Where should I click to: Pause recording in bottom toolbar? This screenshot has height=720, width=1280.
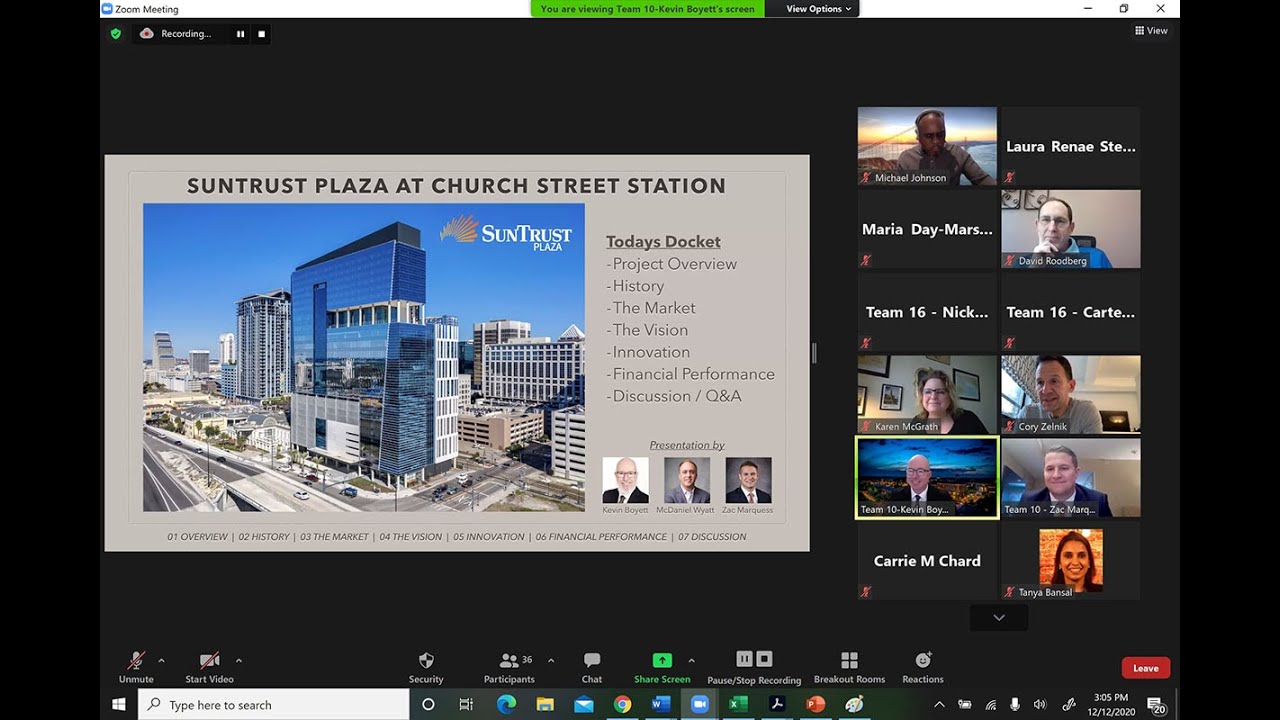click(744, 659)
